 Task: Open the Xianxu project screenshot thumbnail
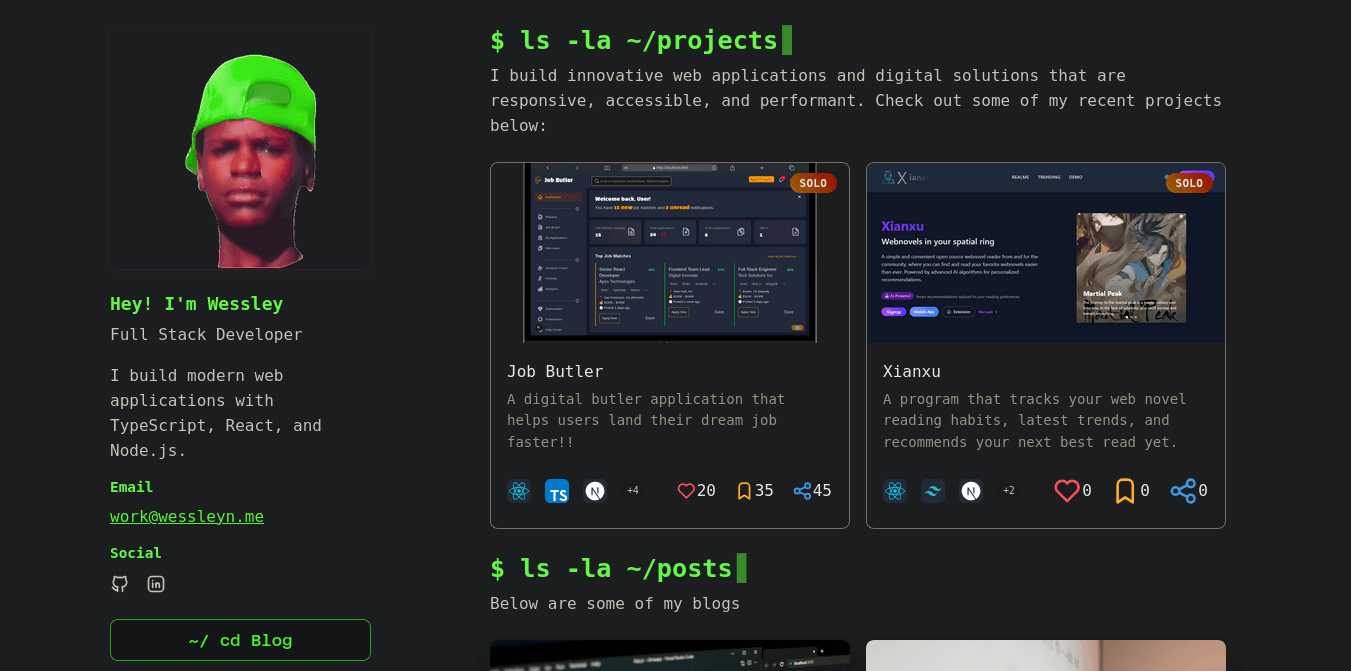pyautogui.click(x=1045, y=252)
